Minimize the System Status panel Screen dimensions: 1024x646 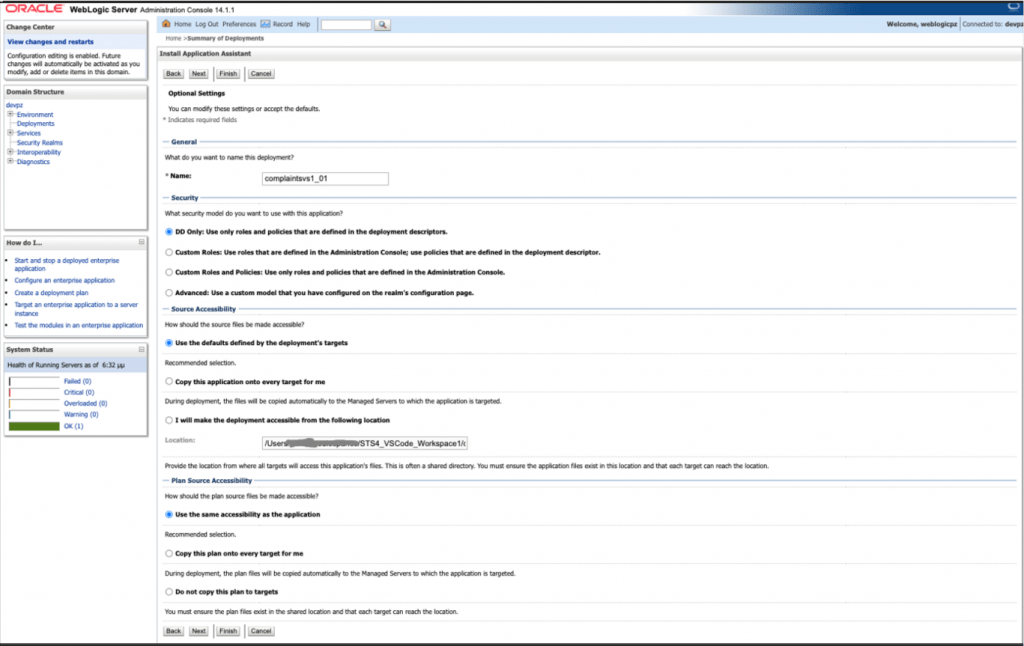142,349
